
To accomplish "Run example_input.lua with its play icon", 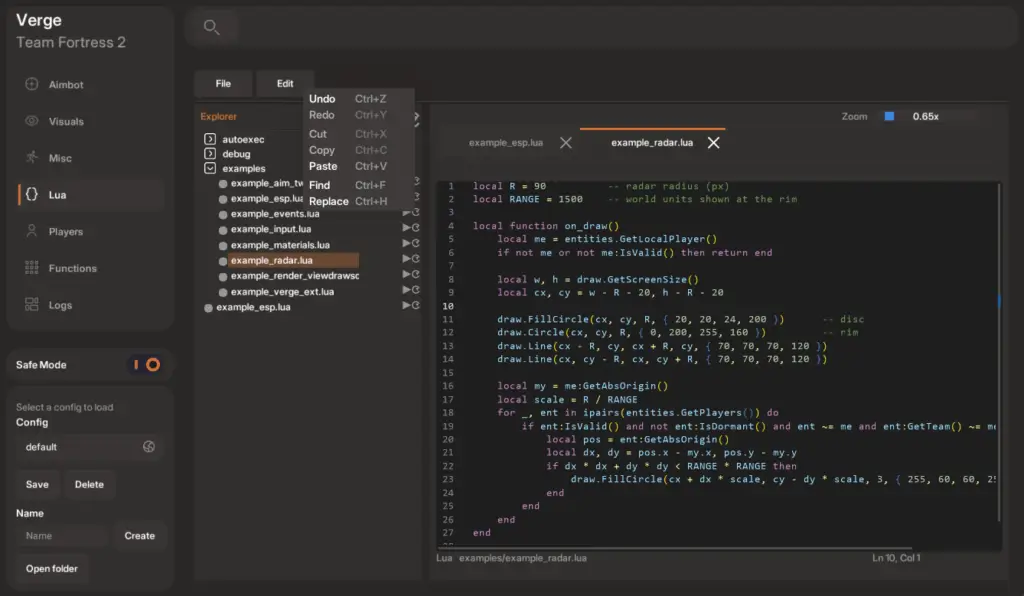I will [406, 228].
